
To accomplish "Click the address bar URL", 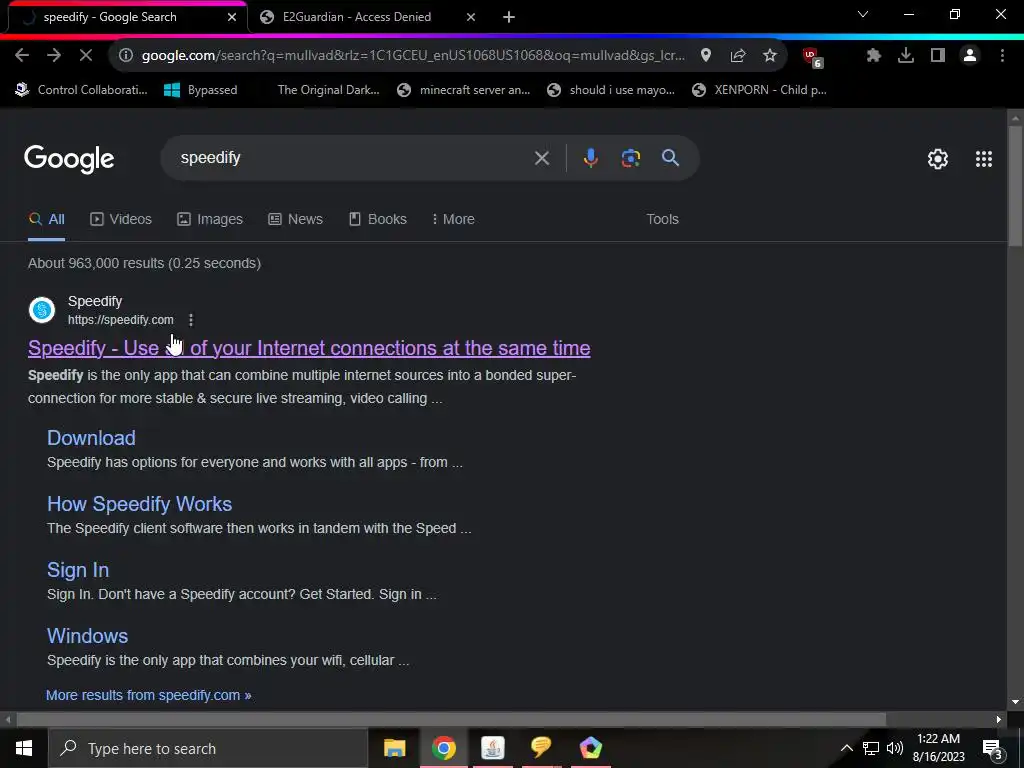I will coord(413,56).
